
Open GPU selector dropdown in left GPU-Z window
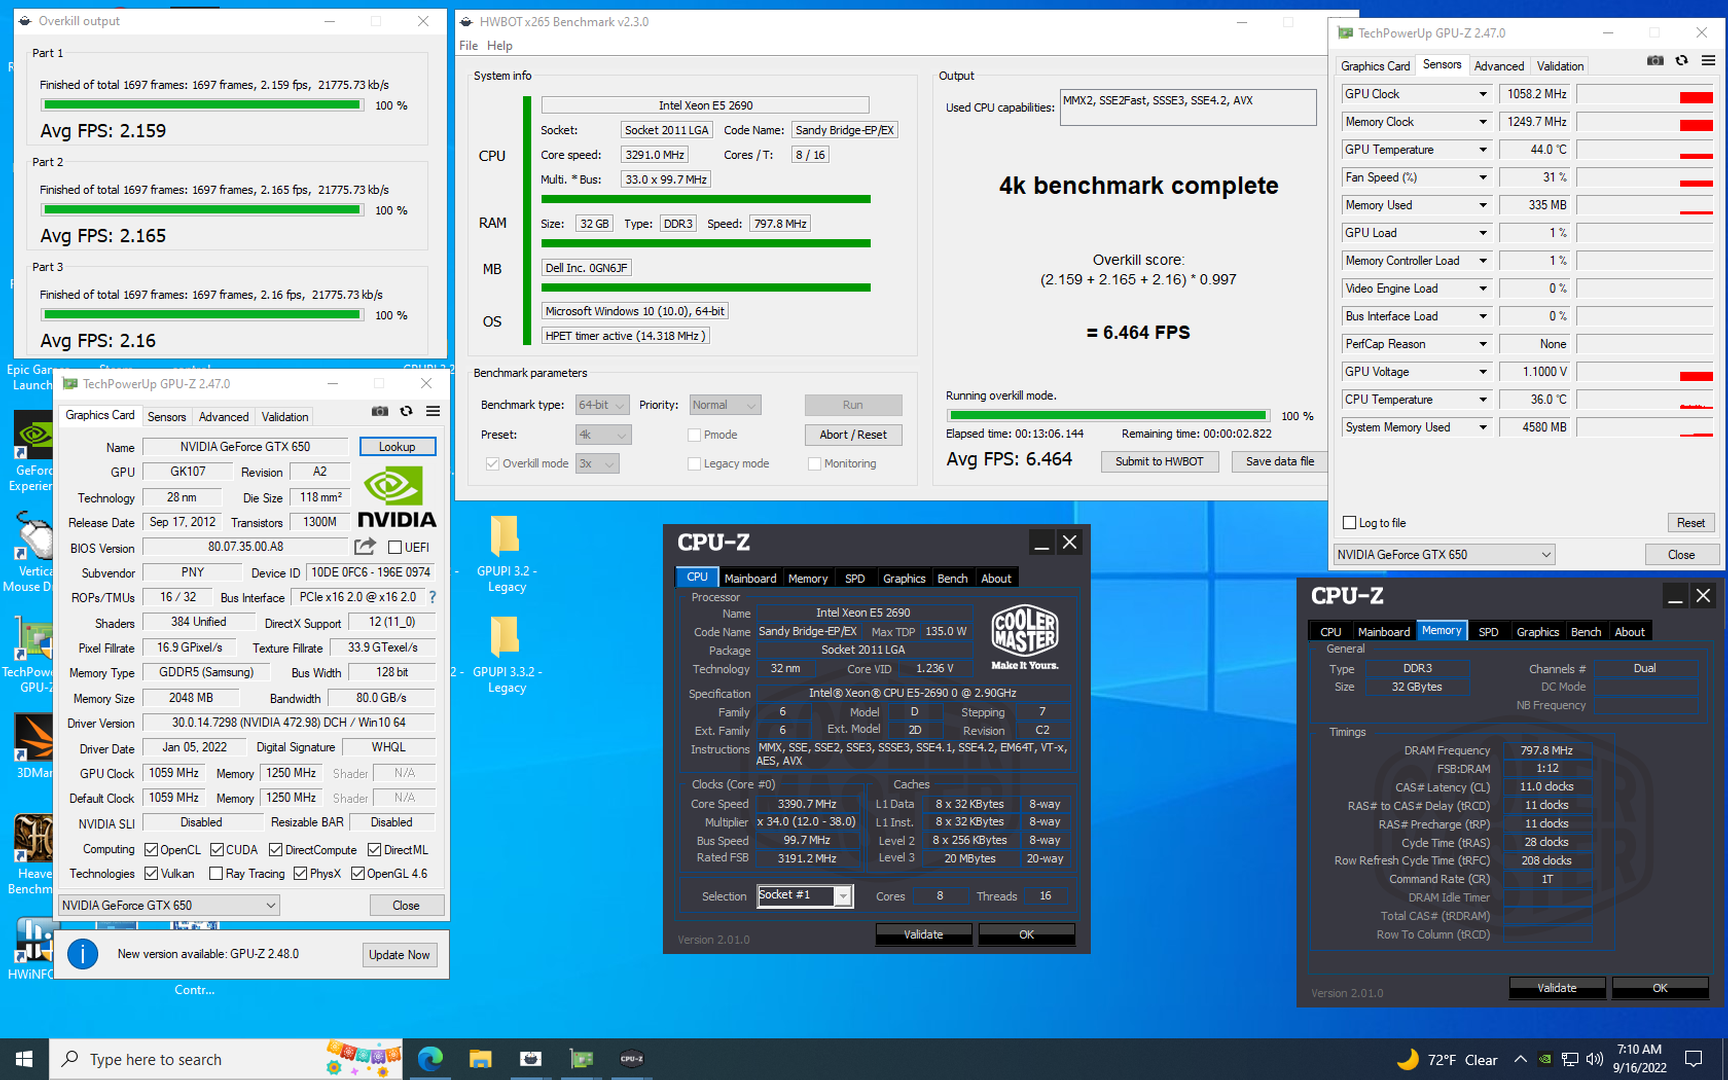(169, 905)
